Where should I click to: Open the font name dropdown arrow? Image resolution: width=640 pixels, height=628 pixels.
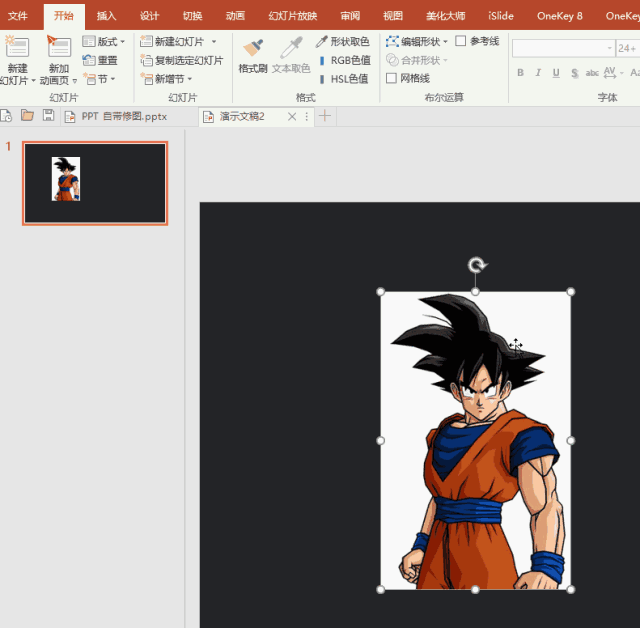609,48
